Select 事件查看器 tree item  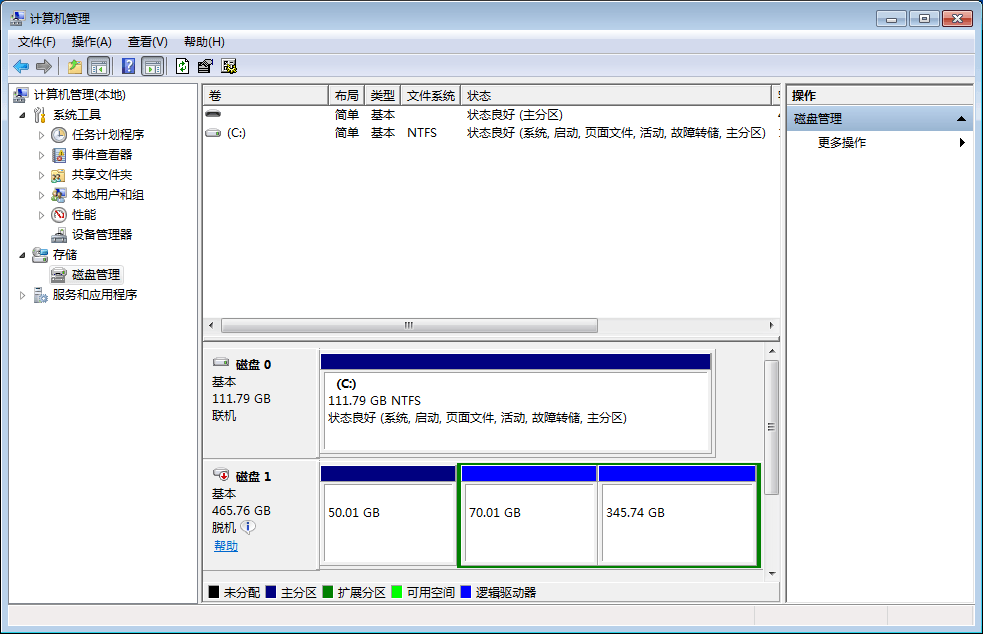102,155
